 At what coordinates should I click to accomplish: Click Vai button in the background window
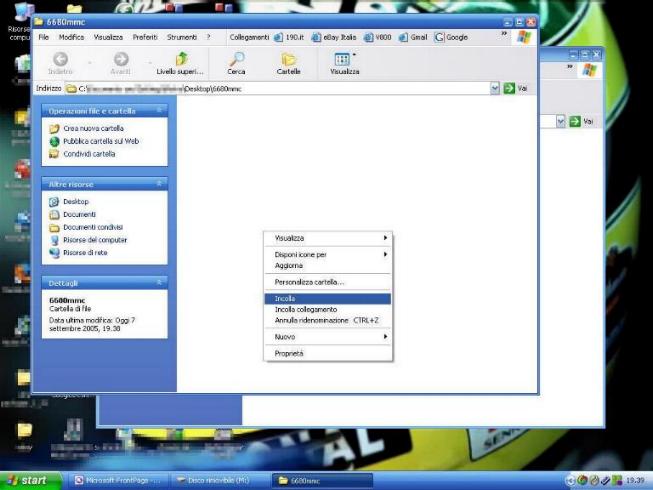click(581, 121)
